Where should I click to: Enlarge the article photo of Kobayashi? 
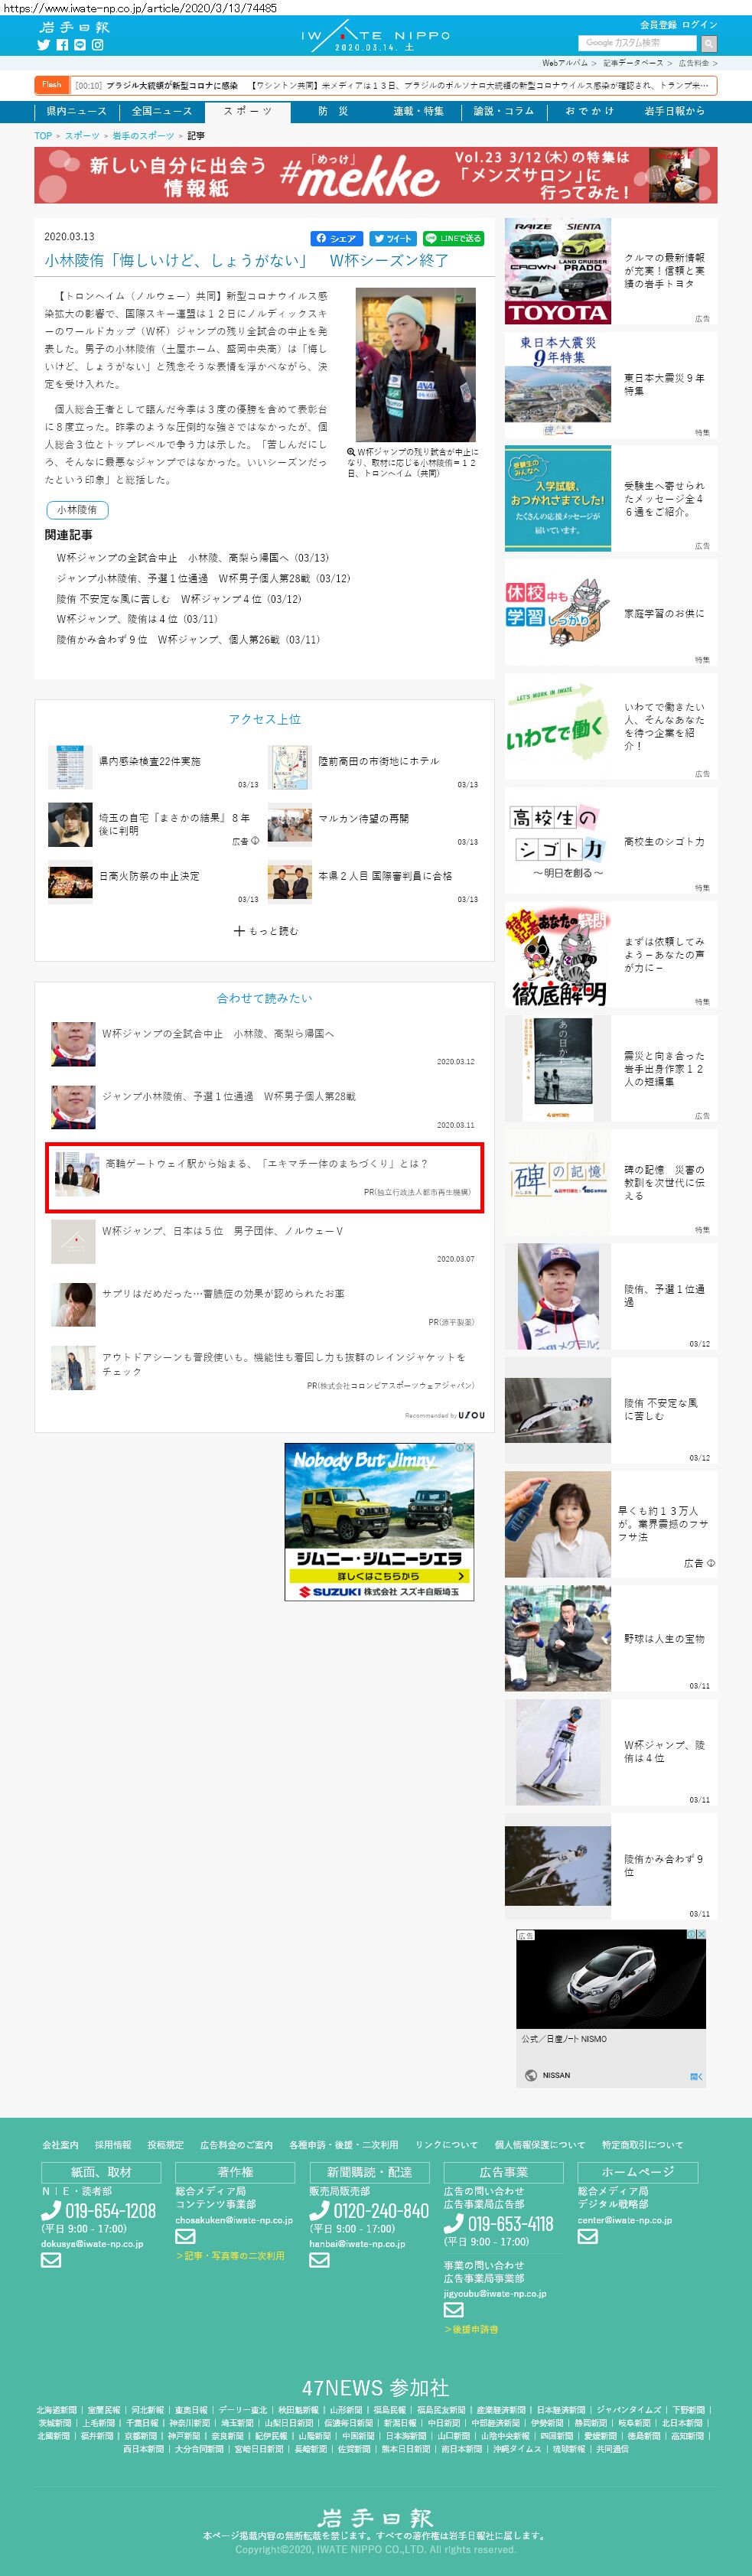(x=415, y=365)
